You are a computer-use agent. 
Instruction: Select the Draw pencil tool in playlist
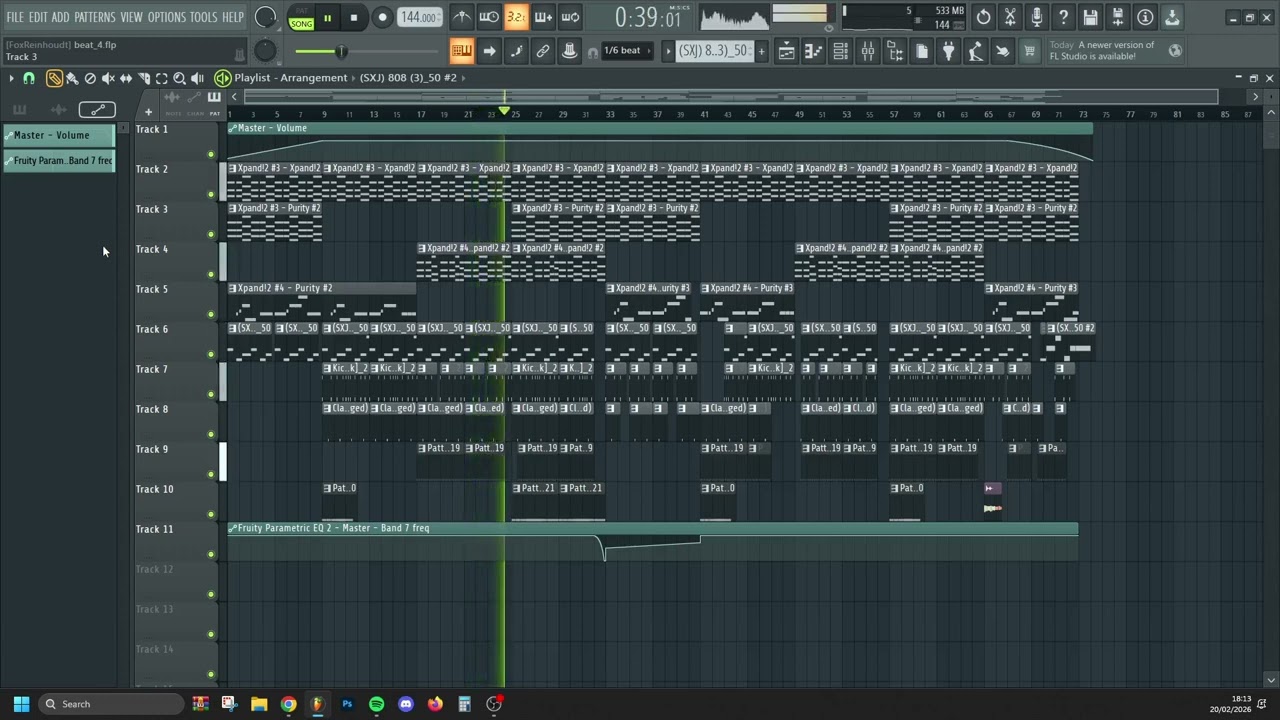click(x=54, y=78)
